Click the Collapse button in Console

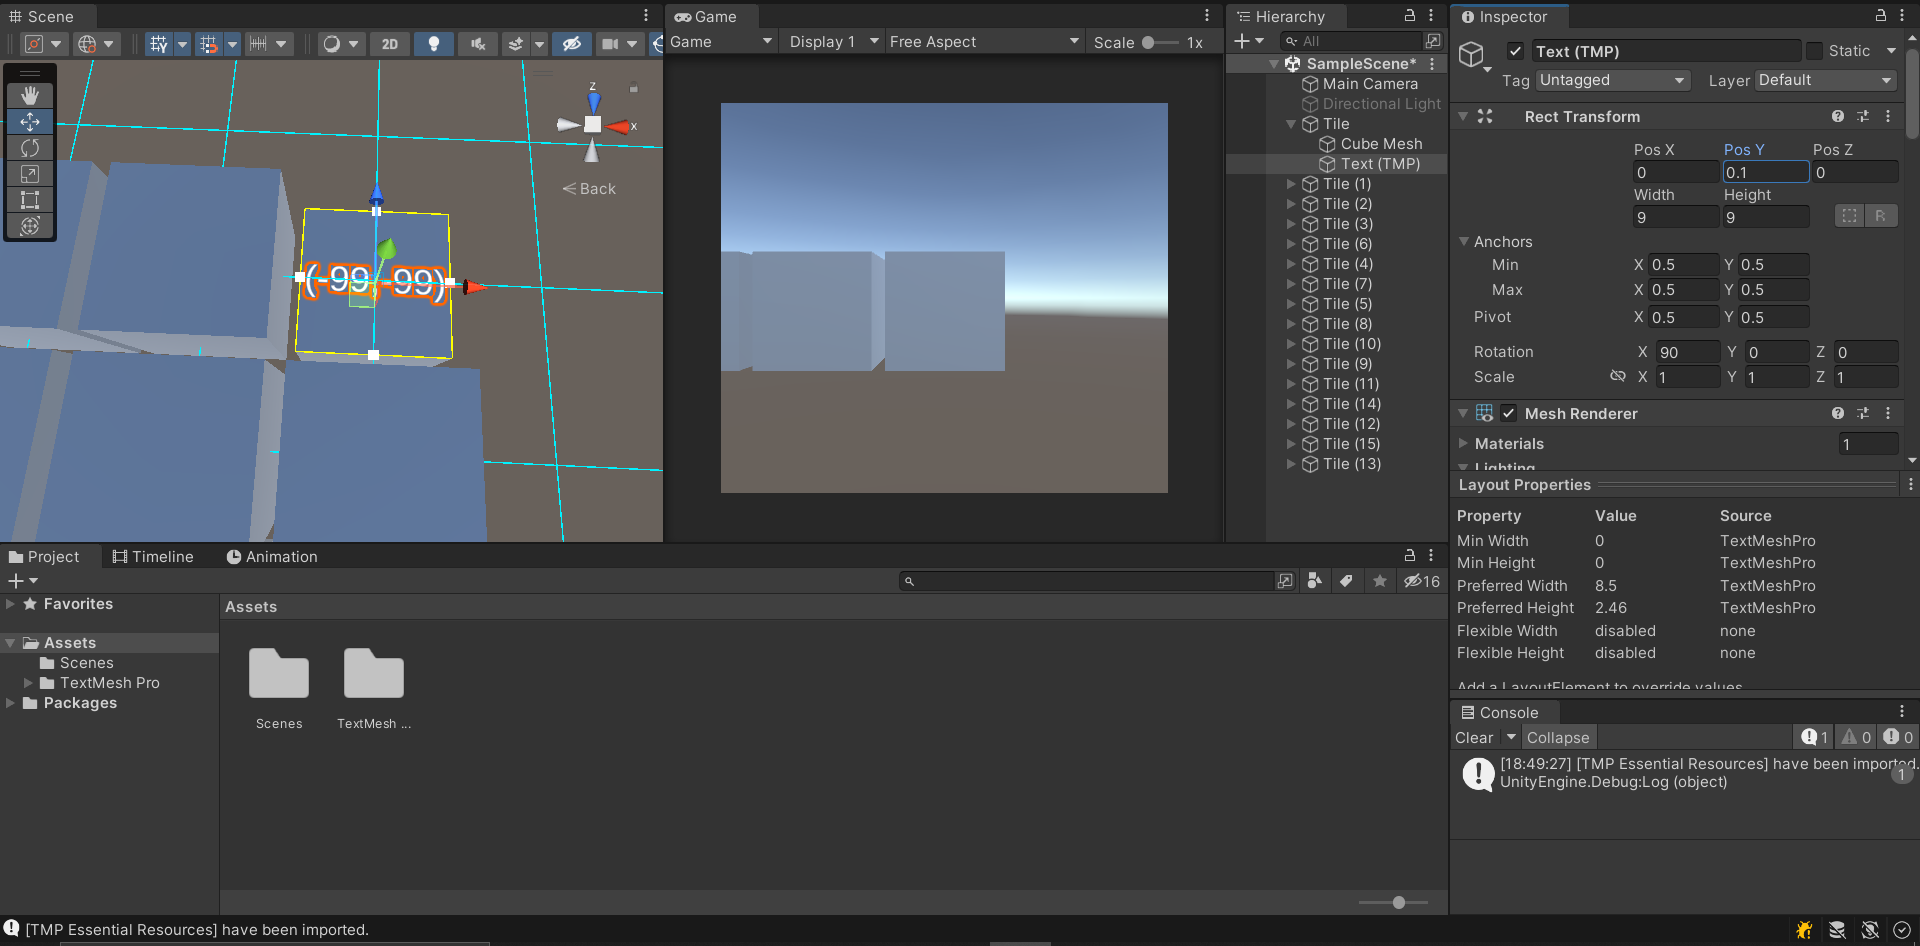(x=1558, y=737)
